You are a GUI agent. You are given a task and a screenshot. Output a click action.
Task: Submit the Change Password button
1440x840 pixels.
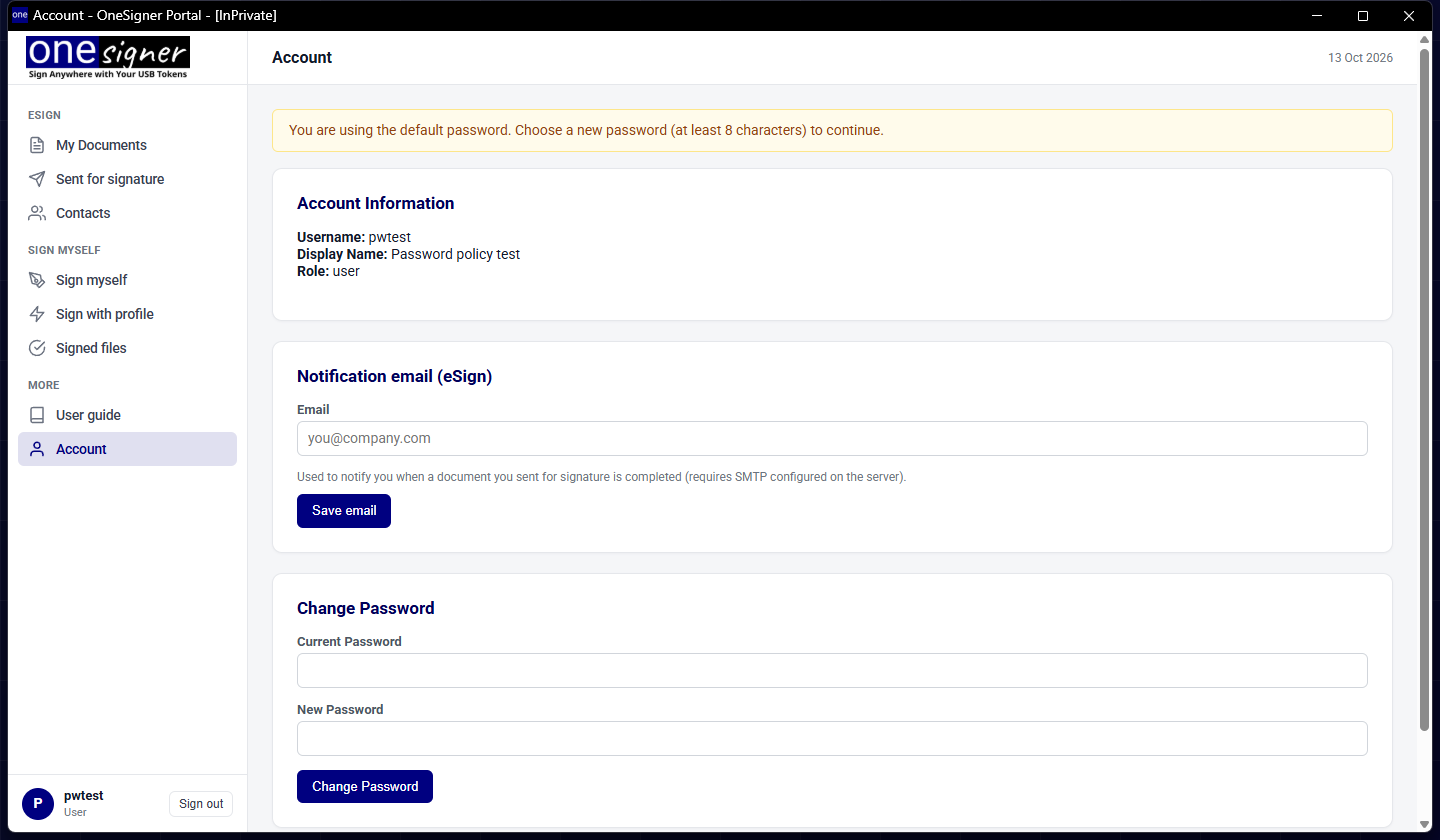pyautogui.click(x=365, y=786)
